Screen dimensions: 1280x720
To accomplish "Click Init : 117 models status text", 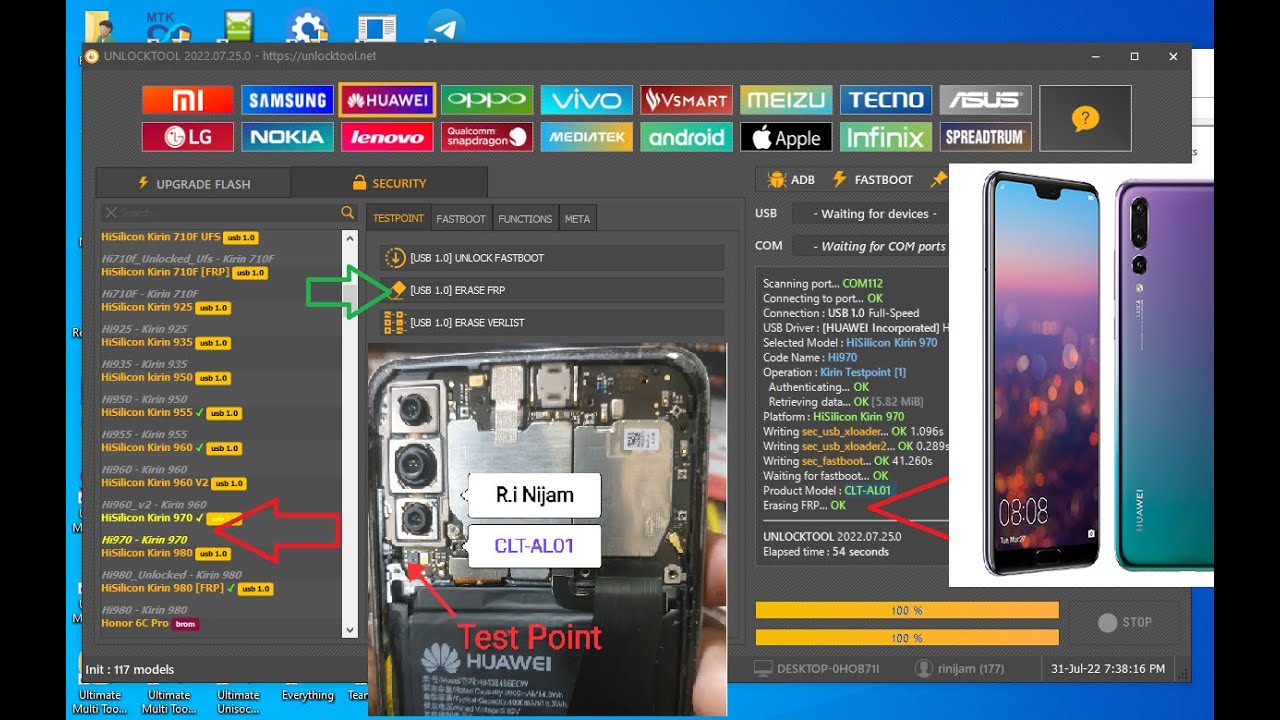I will tap(130, 670).
